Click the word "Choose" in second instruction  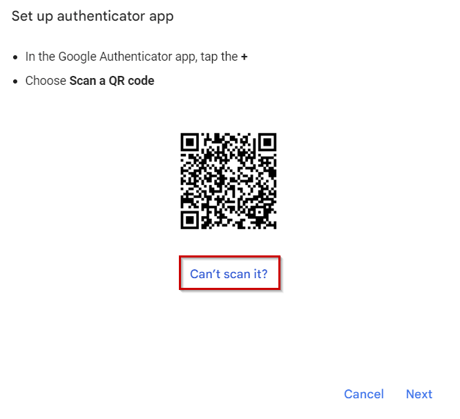pos(46,81)
